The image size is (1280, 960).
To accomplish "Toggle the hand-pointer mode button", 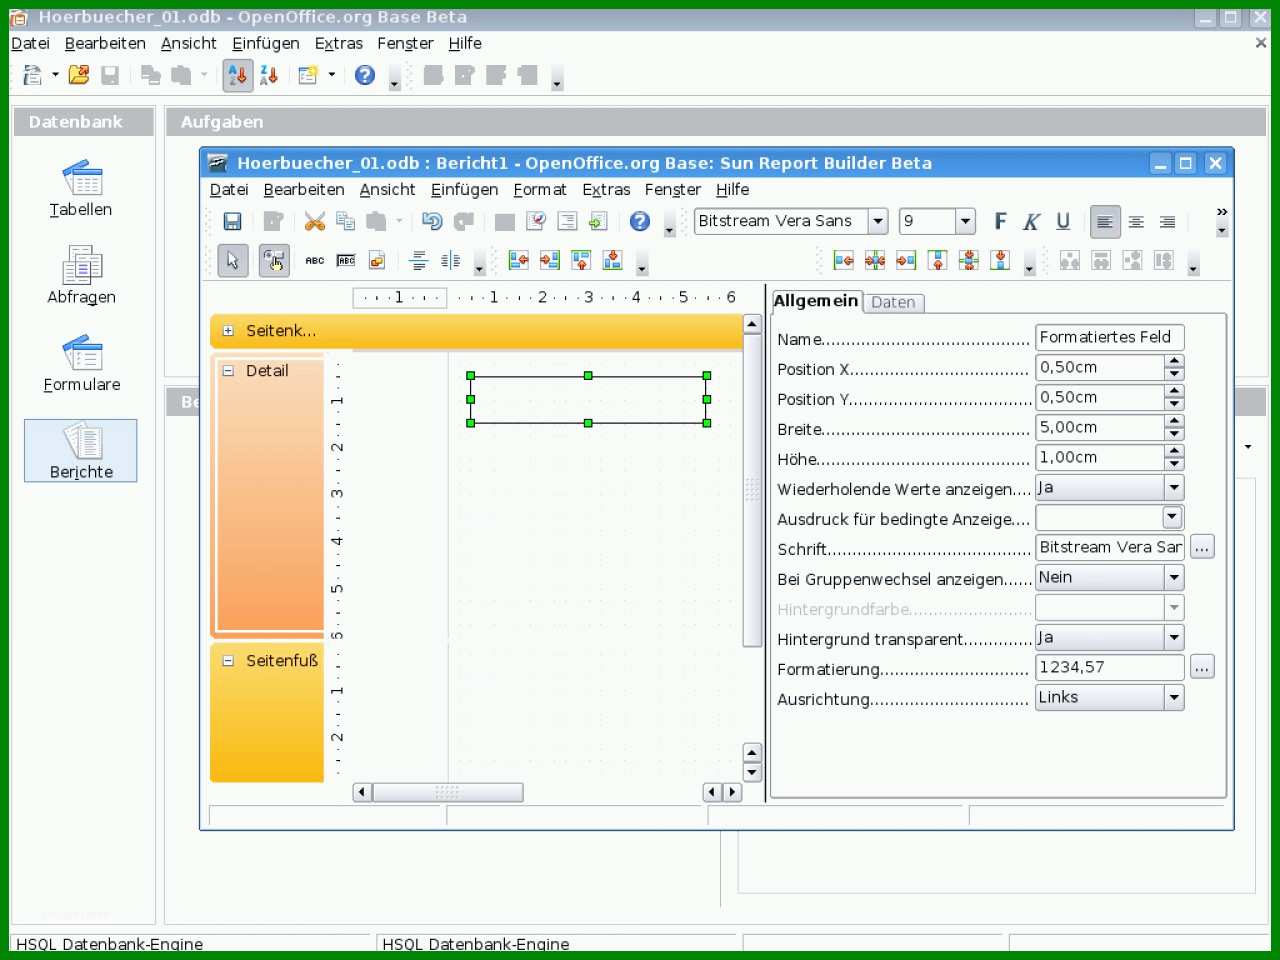I will (274, 261).
